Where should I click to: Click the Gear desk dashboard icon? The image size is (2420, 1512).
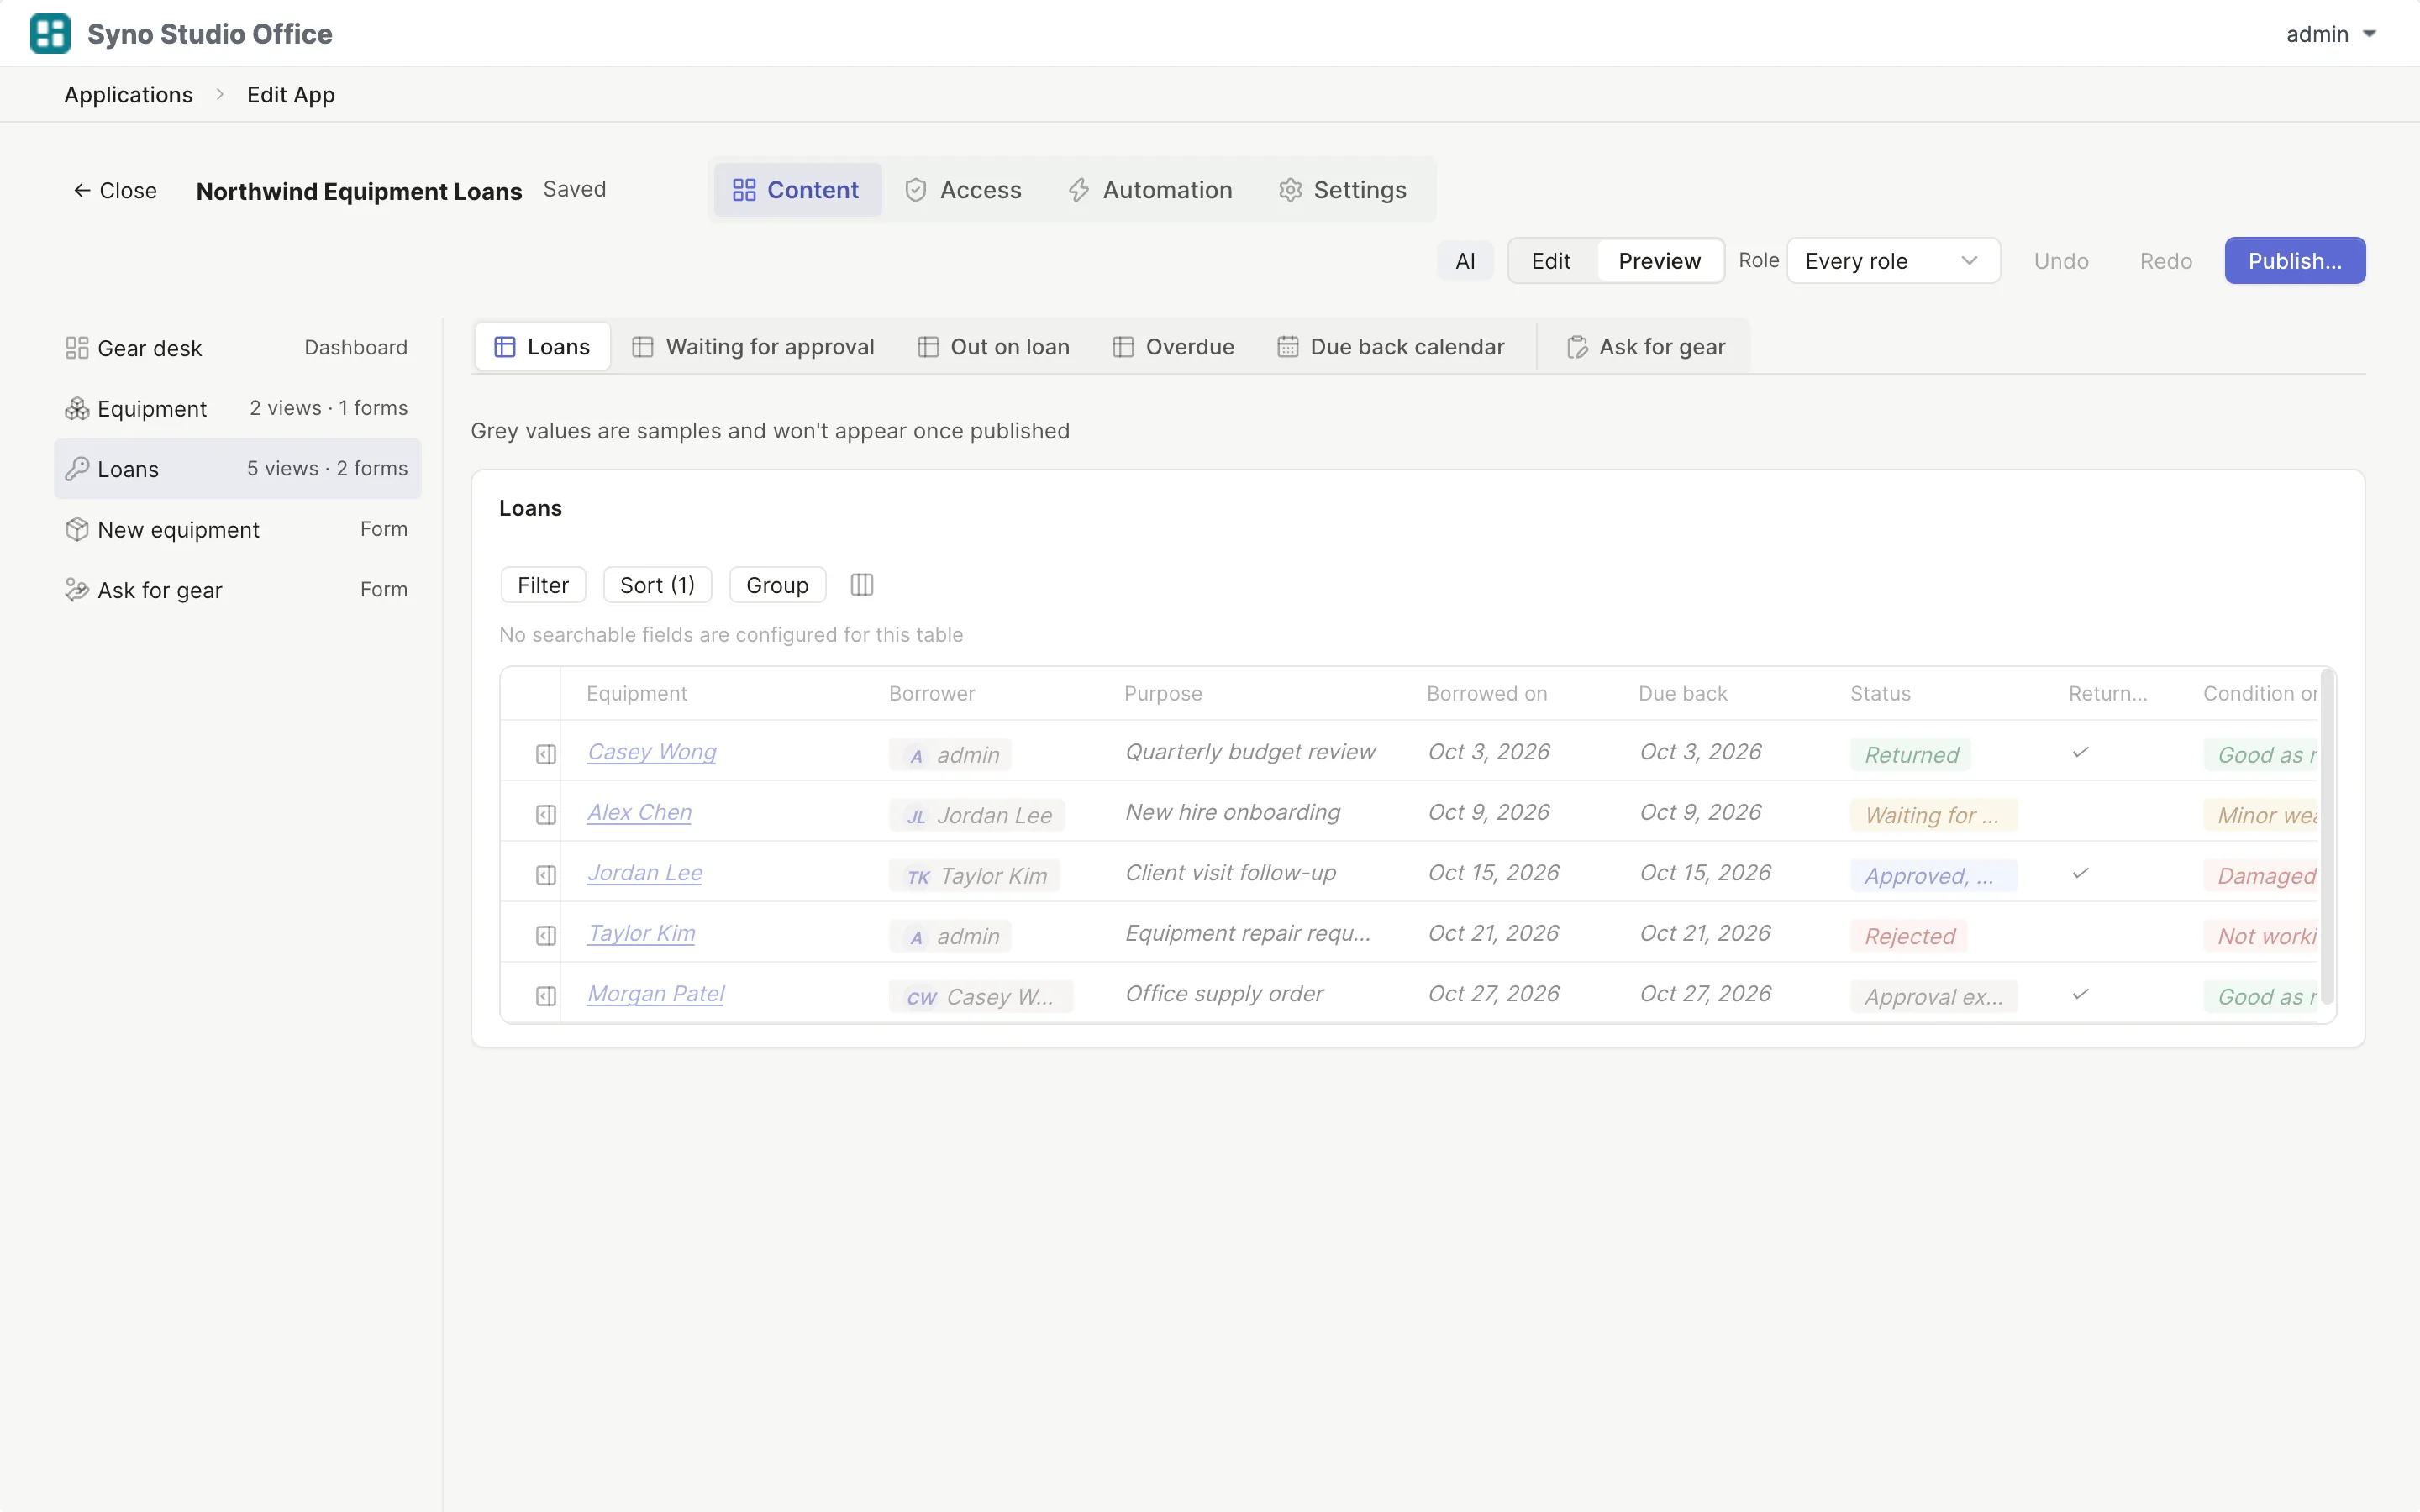[x=77, y=348]
